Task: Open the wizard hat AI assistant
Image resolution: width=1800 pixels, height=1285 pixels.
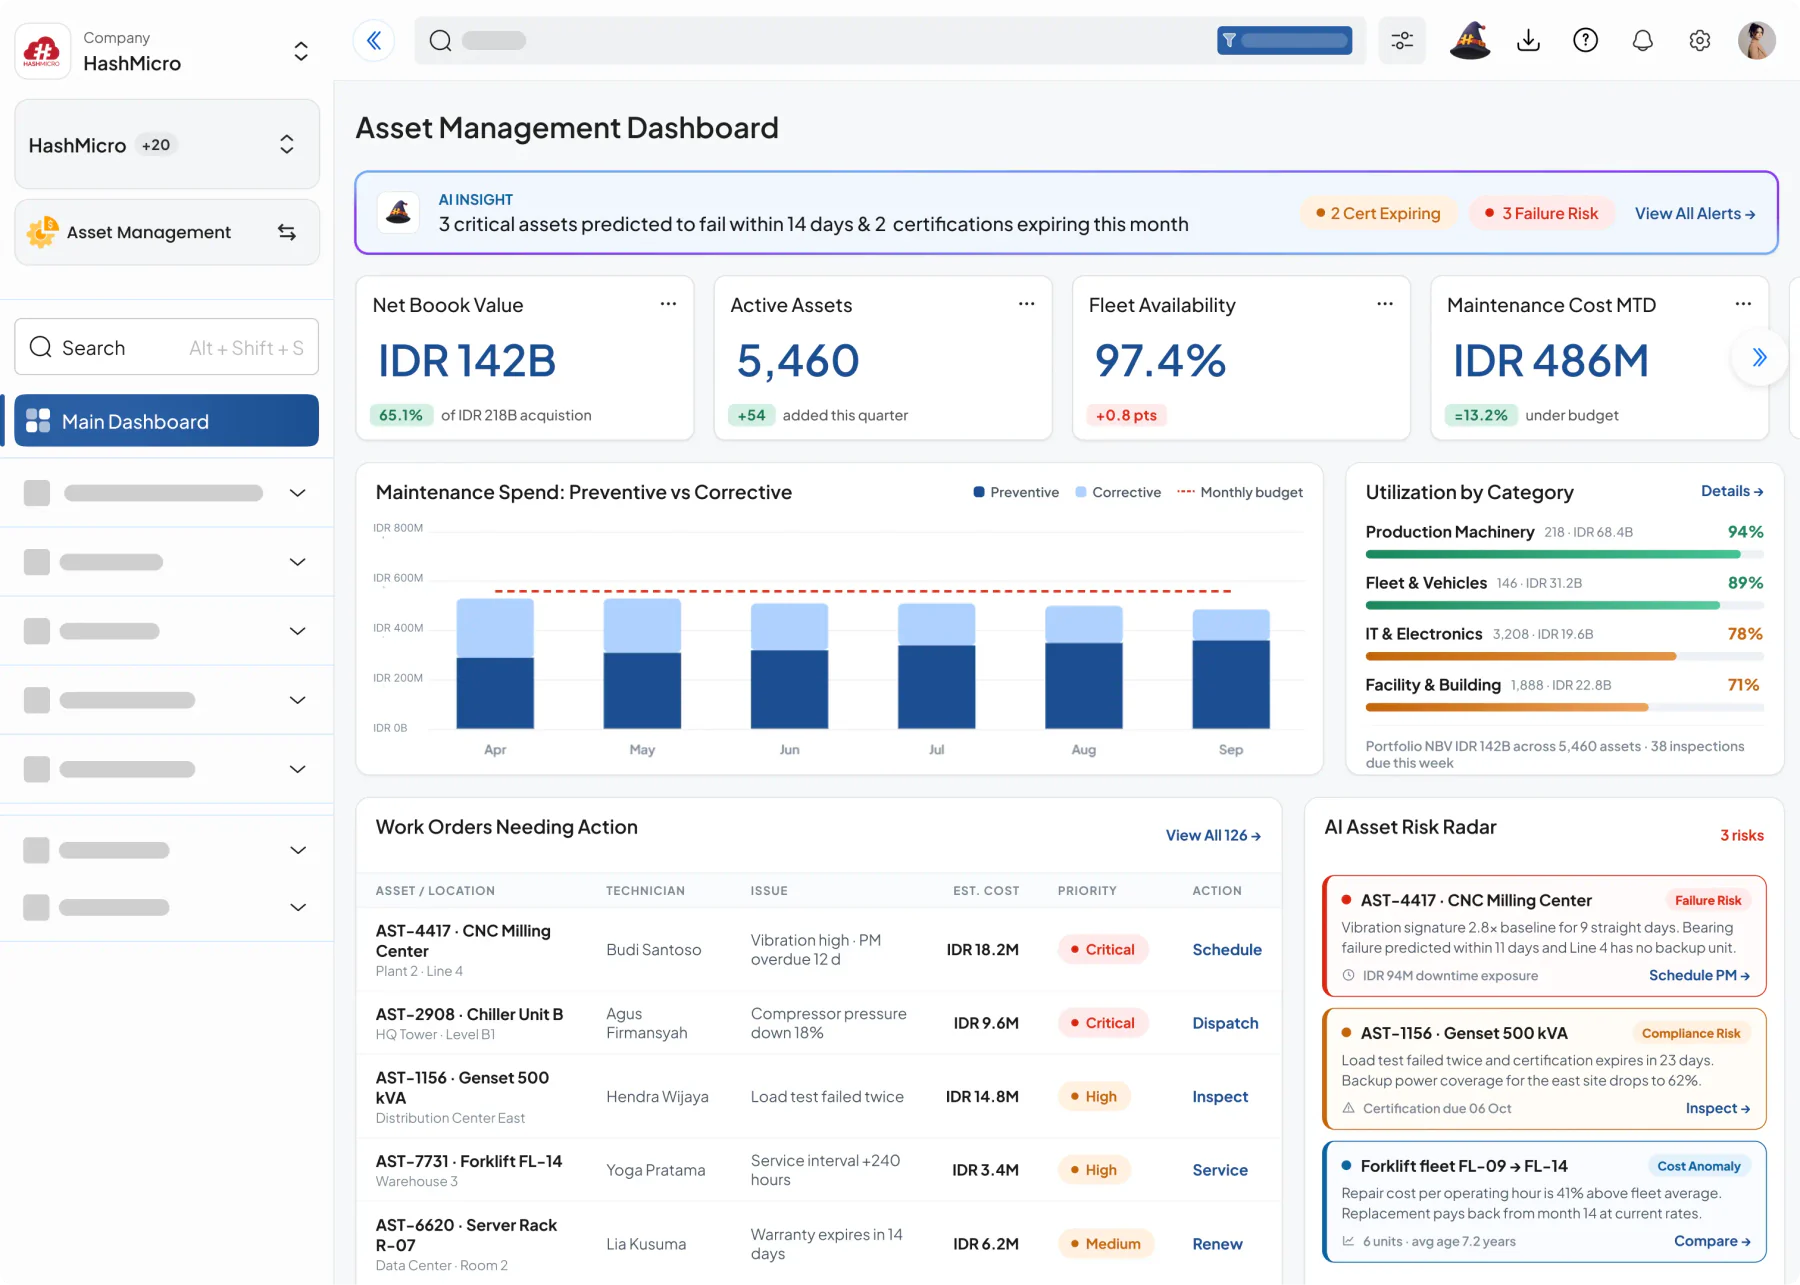Action: coord(1470,40)
